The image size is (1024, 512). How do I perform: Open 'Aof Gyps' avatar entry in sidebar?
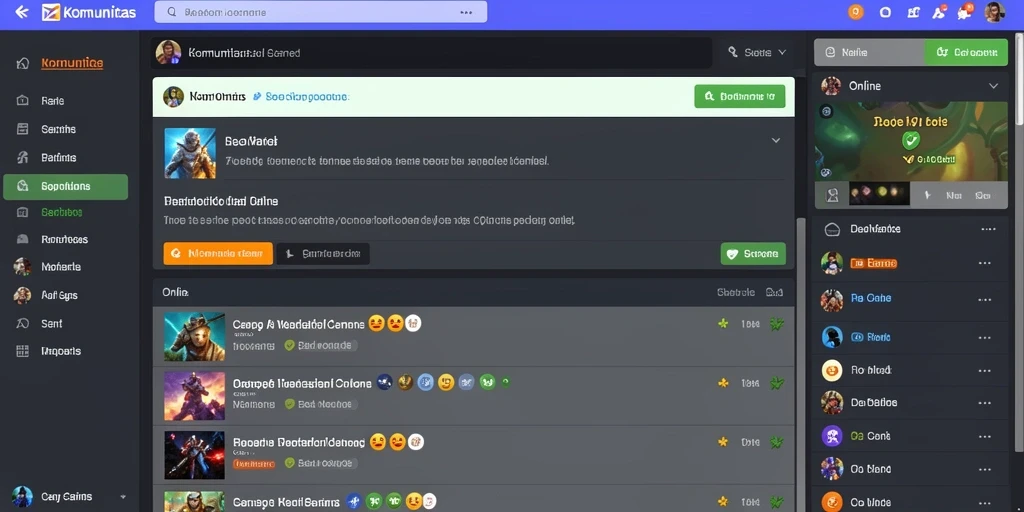[22, 295]
